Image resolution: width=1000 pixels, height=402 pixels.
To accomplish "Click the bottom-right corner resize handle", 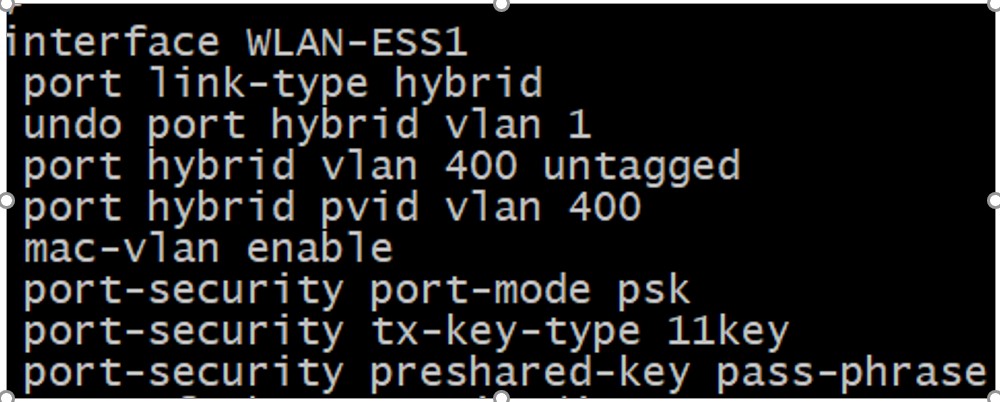I will click(994, 396).
